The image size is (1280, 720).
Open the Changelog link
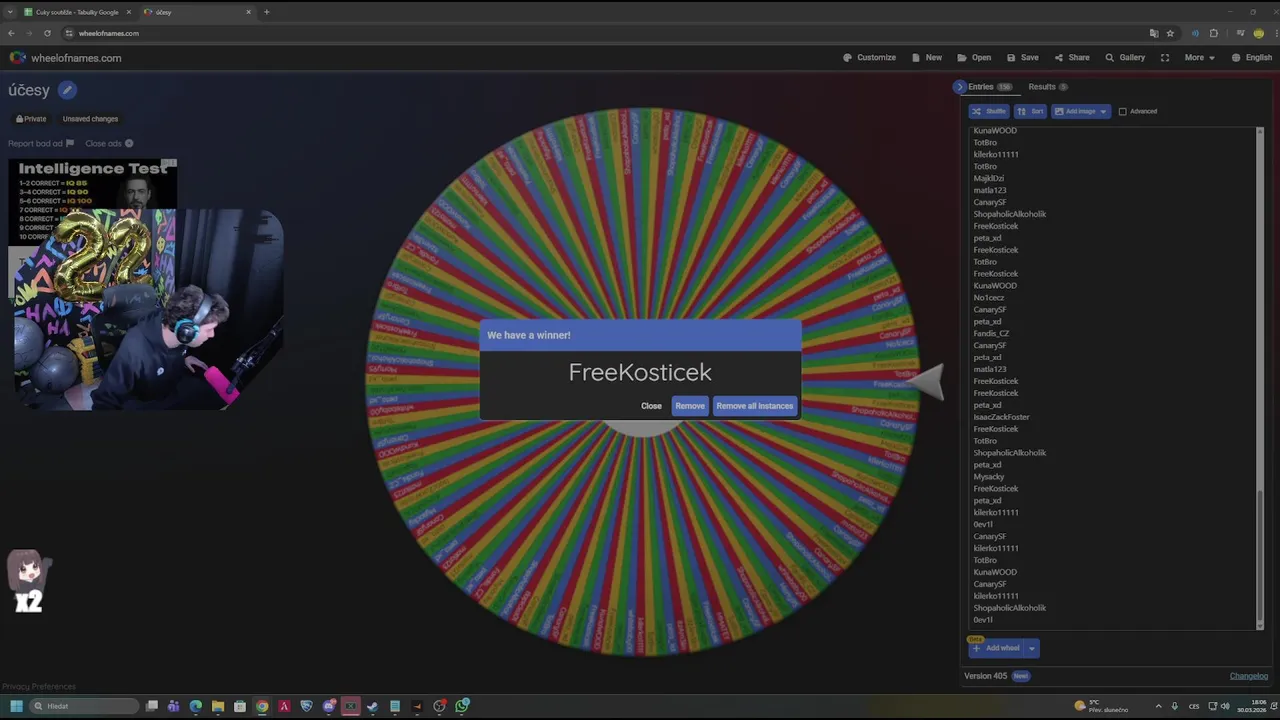1248,676
